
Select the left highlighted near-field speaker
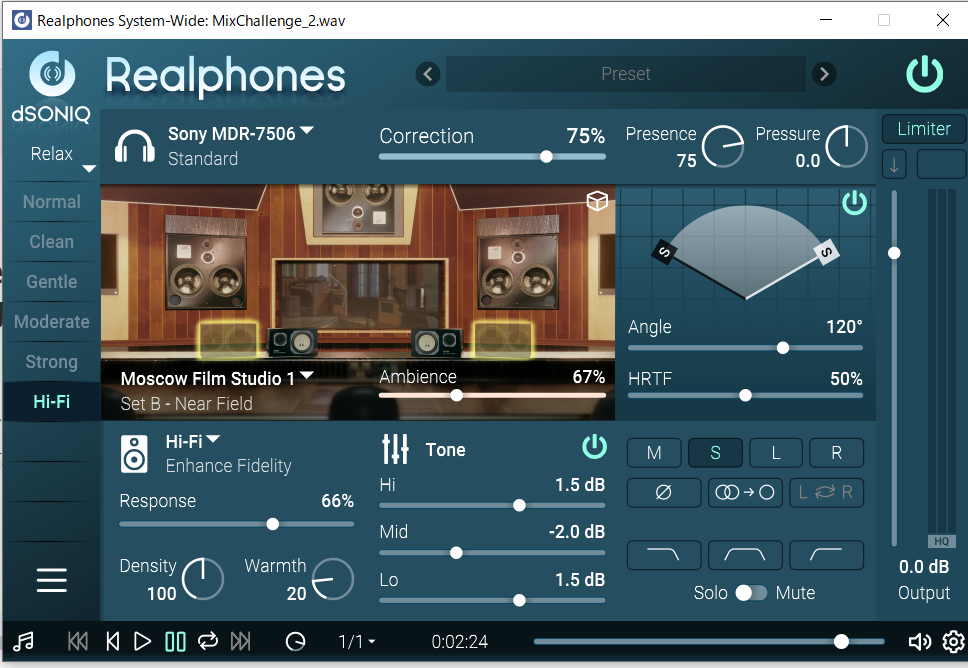click(x=227, y=340)
